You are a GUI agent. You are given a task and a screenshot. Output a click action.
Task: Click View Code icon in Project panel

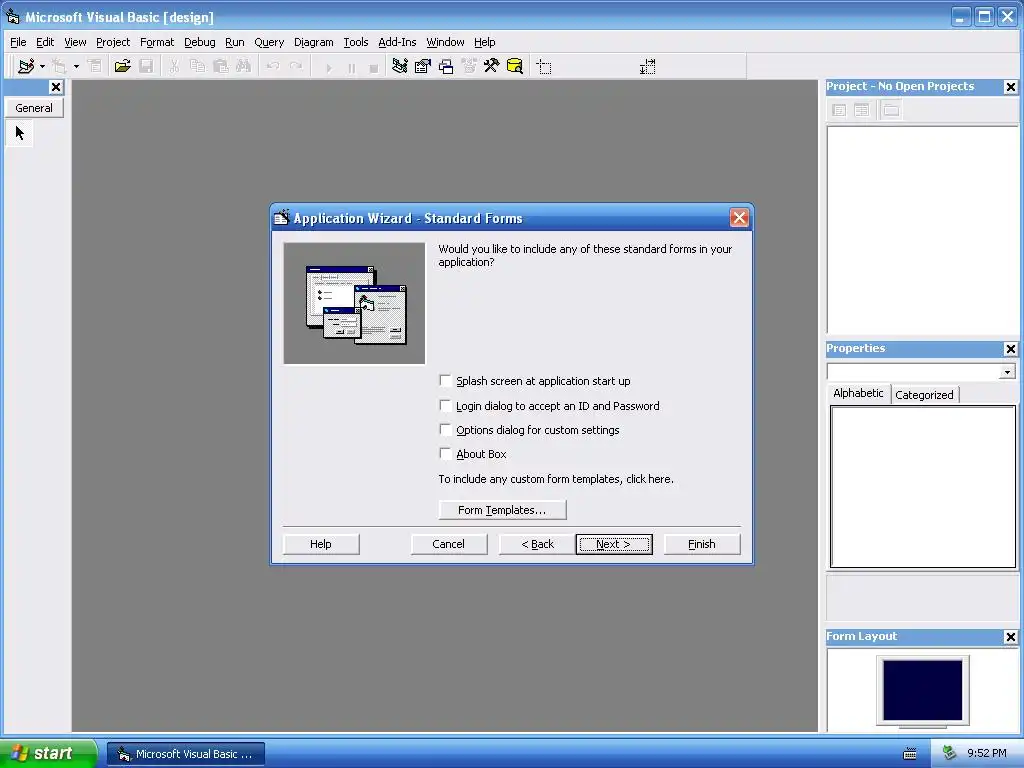click(x=839, y=110)
